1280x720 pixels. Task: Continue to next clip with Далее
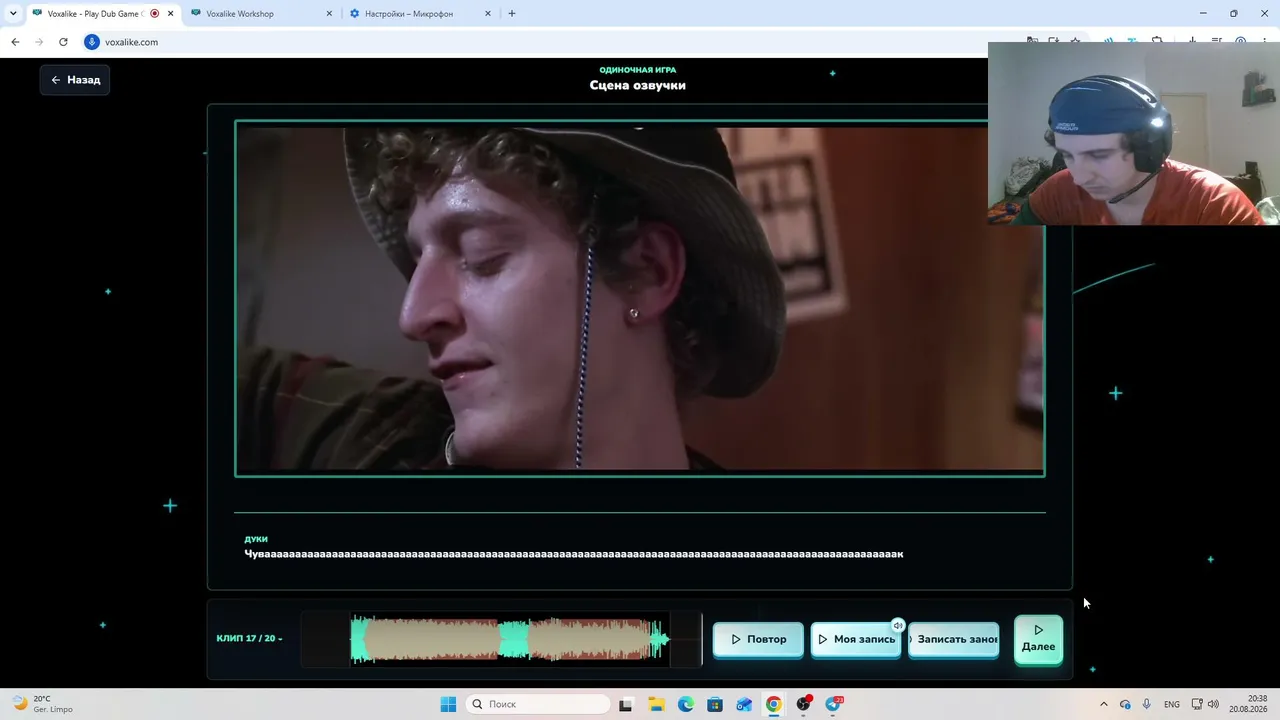(1038, 639)
